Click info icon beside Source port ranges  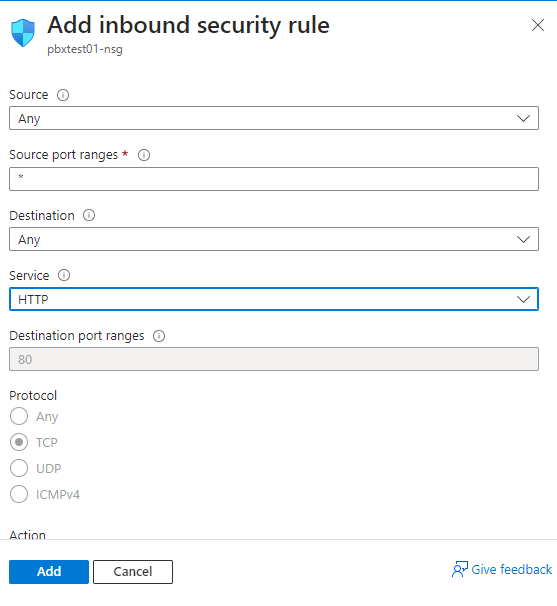[x=144, y=155]
